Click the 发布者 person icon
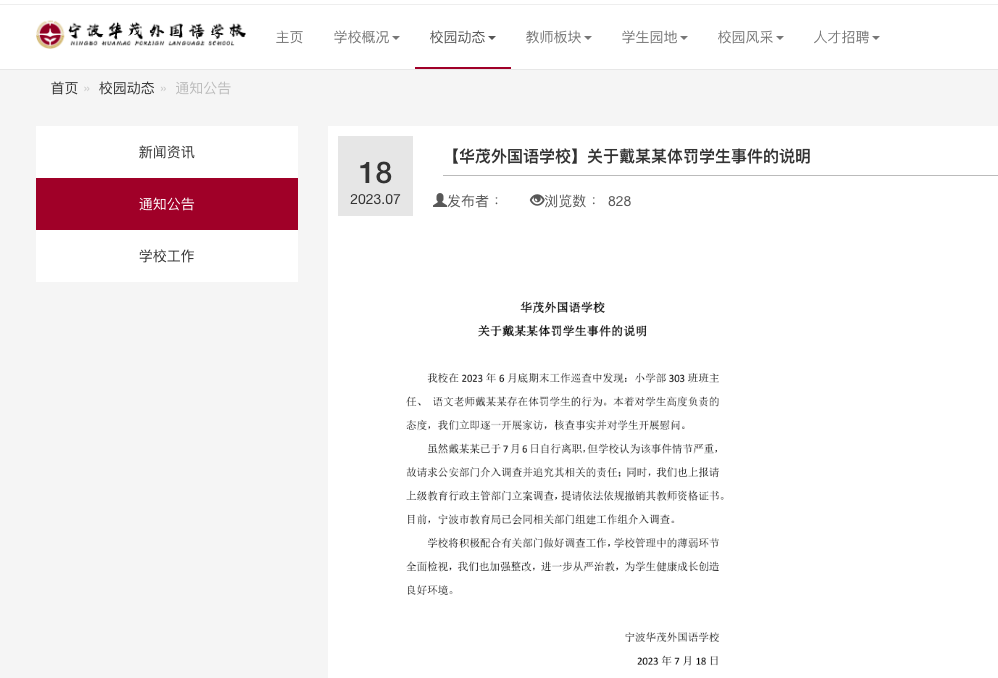The image size is (998, 678). (440, 200)
